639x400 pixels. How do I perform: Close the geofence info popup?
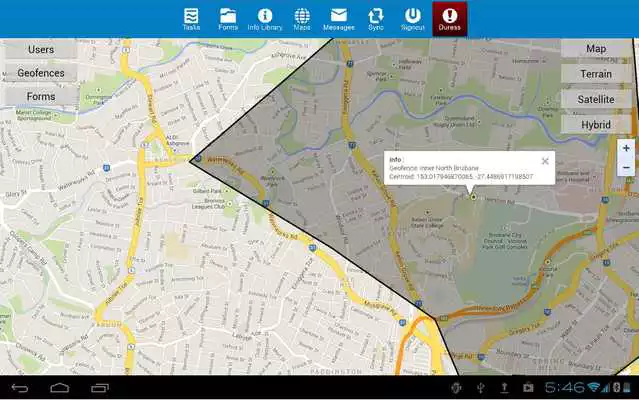pyautogui.click(x=545, y=160)
